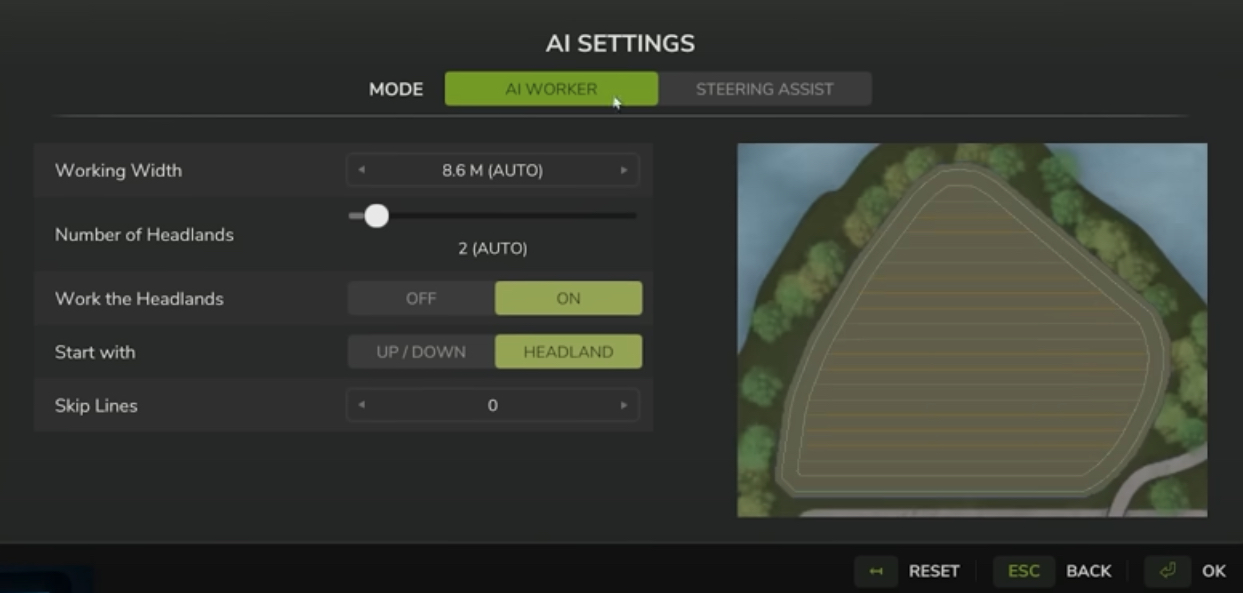Decrease Skip Lines with left arrow
1243x593 pixels.
(x=361, y=405)
